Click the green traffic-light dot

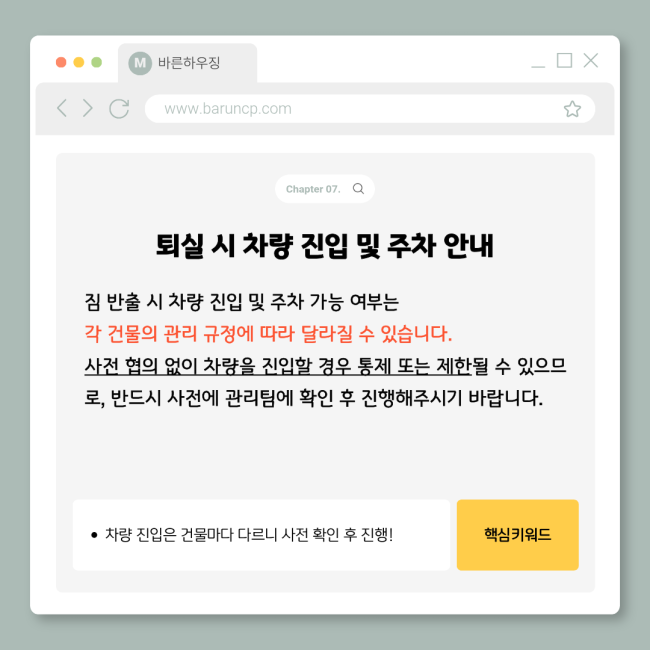97,62
